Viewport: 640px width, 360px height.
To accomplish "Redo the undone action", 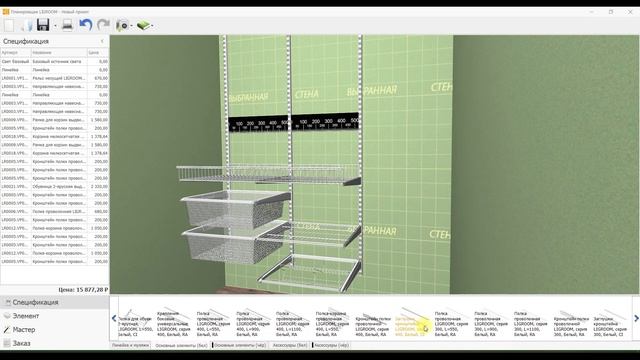I will coord(103,25).
